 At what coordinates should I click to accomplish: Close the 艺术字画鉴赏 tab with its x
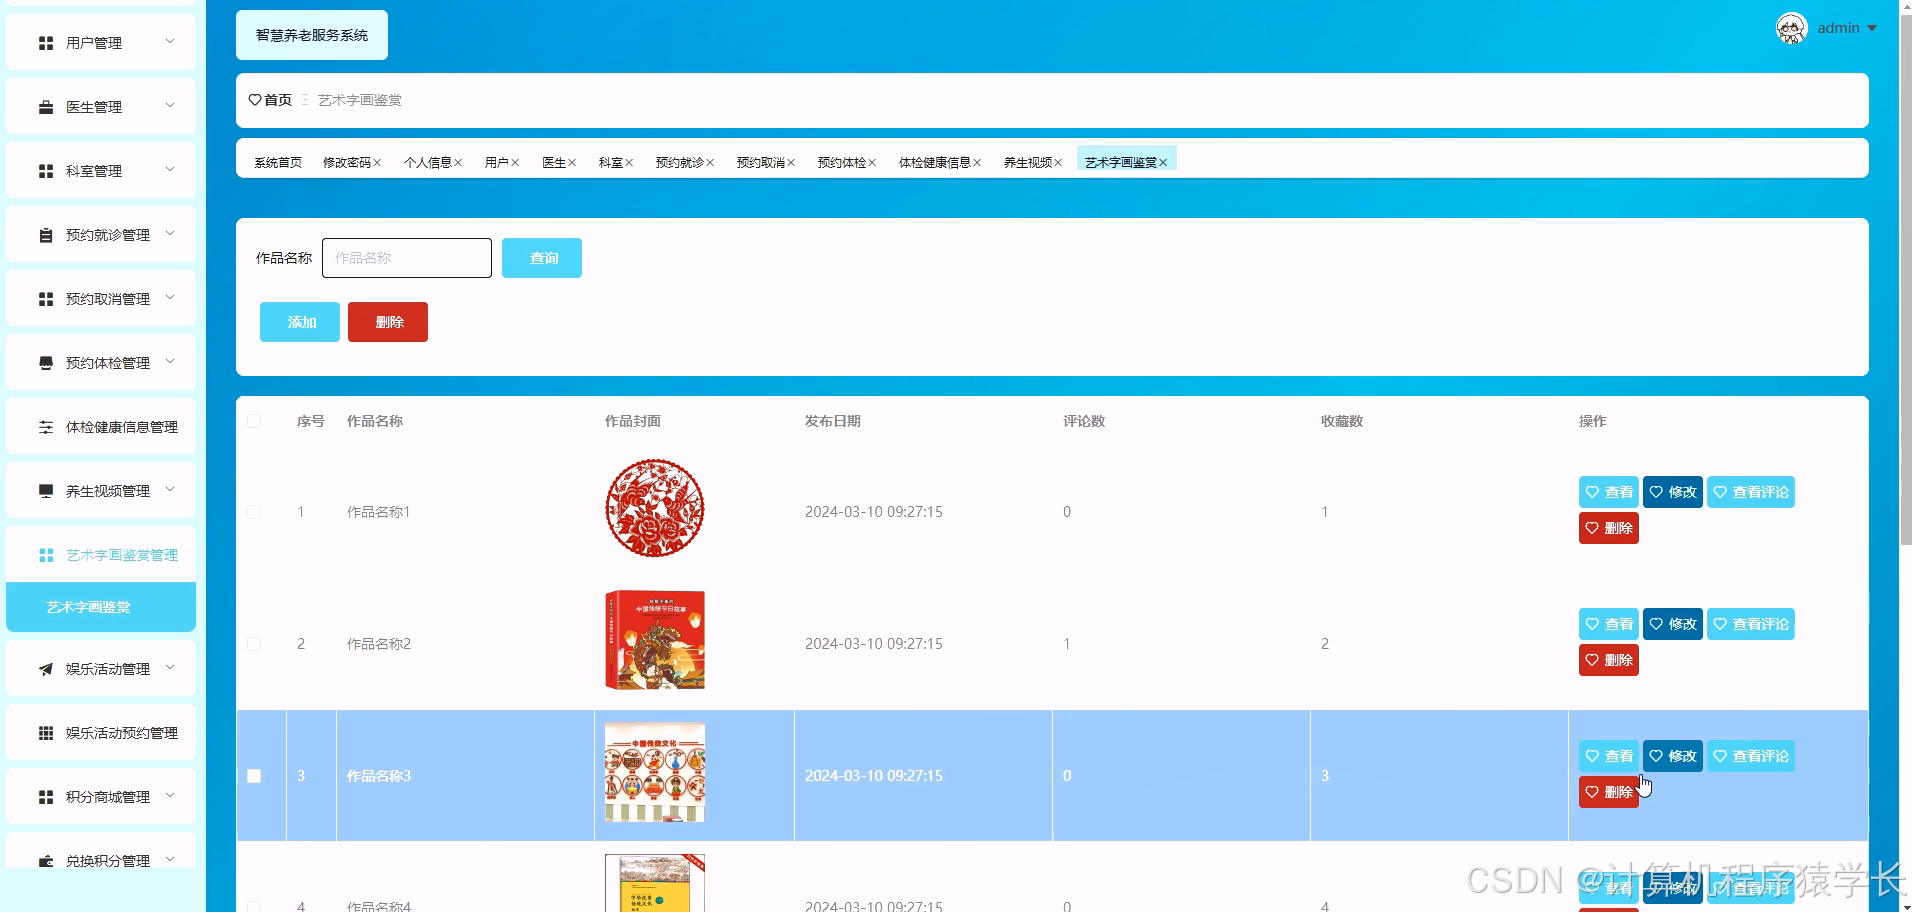click(1163, 163)
